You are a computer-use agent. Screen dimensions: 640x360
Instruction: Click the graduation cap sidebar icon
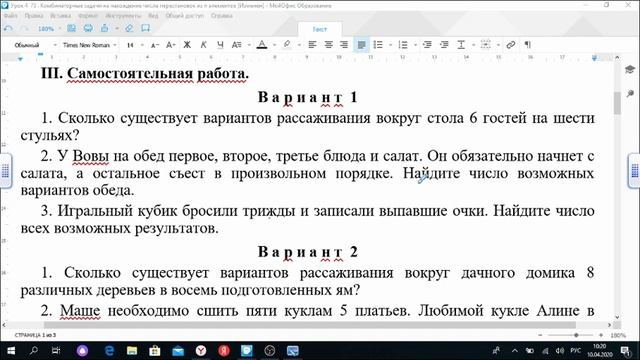tap(630, 69)
